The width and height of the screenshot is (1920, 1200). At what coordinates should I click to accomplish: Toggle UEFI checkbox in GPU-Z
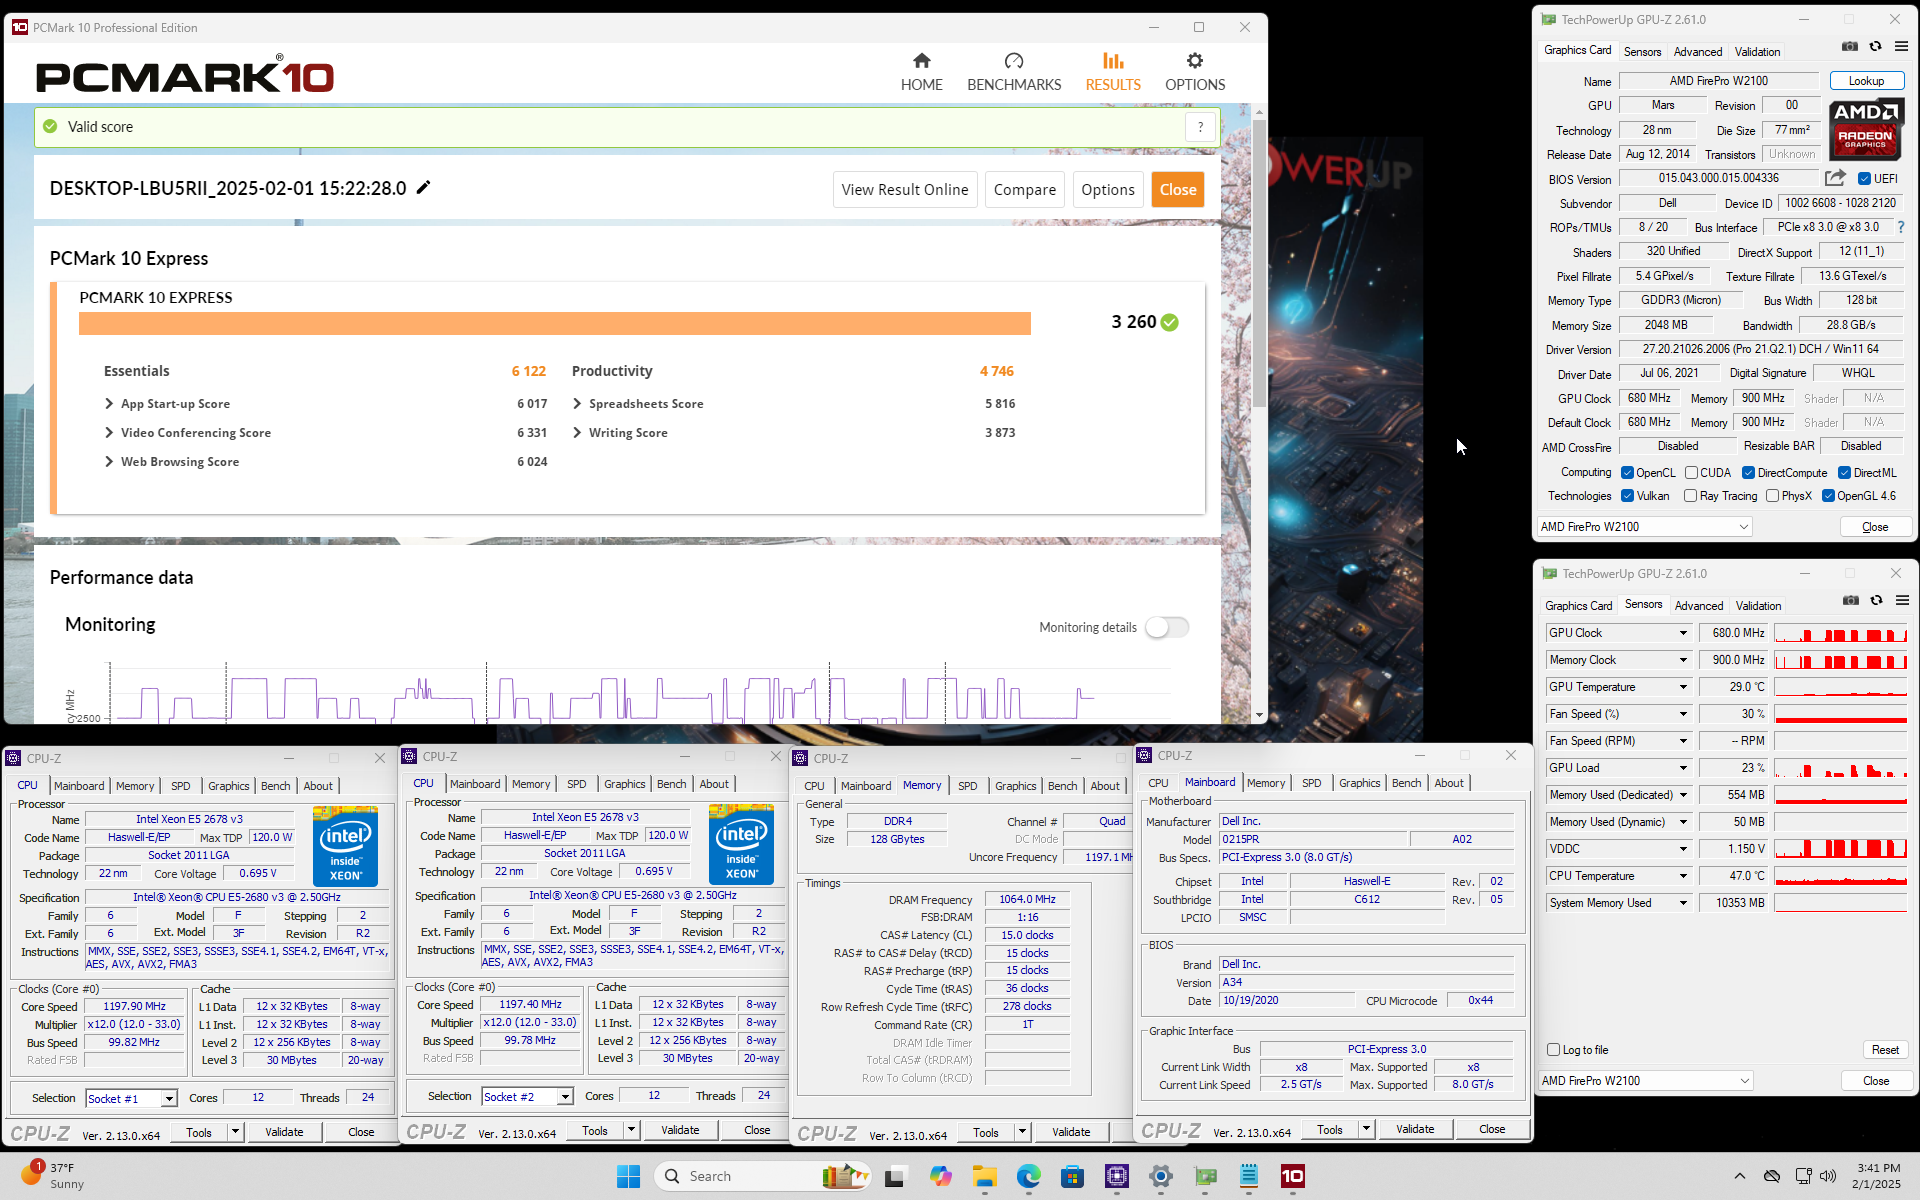1864,179
